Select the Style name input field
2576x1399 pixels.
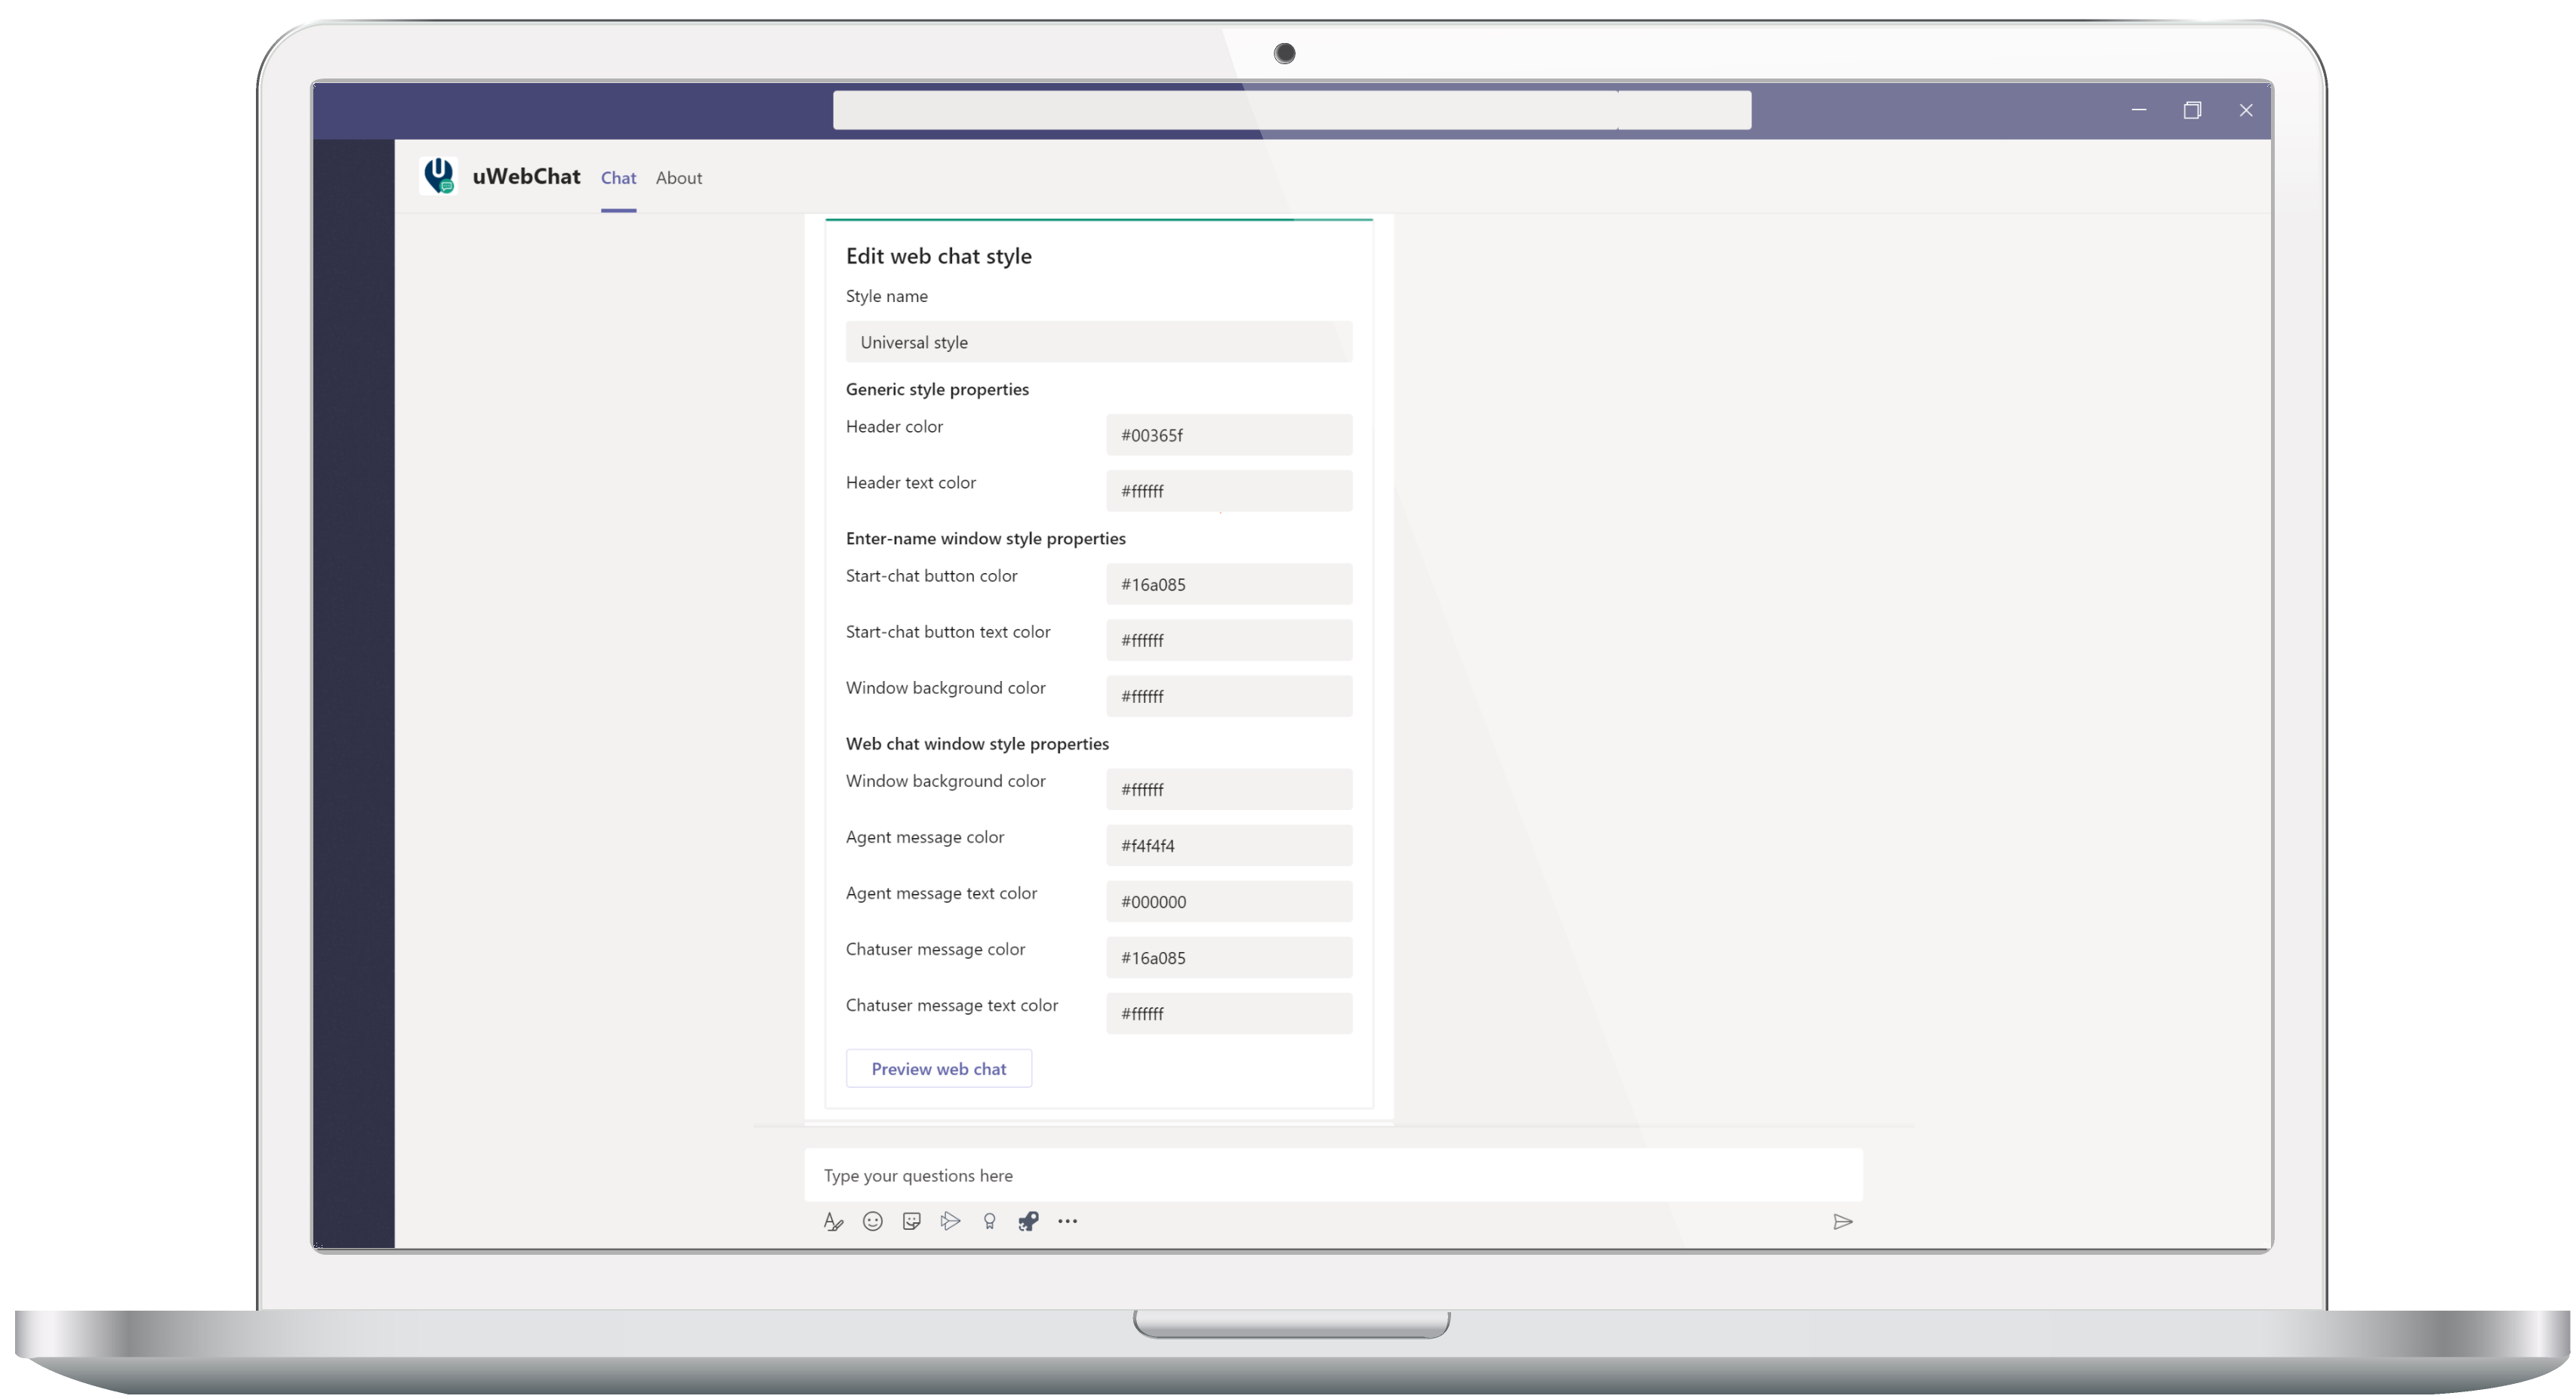[x=1097, y=341]
